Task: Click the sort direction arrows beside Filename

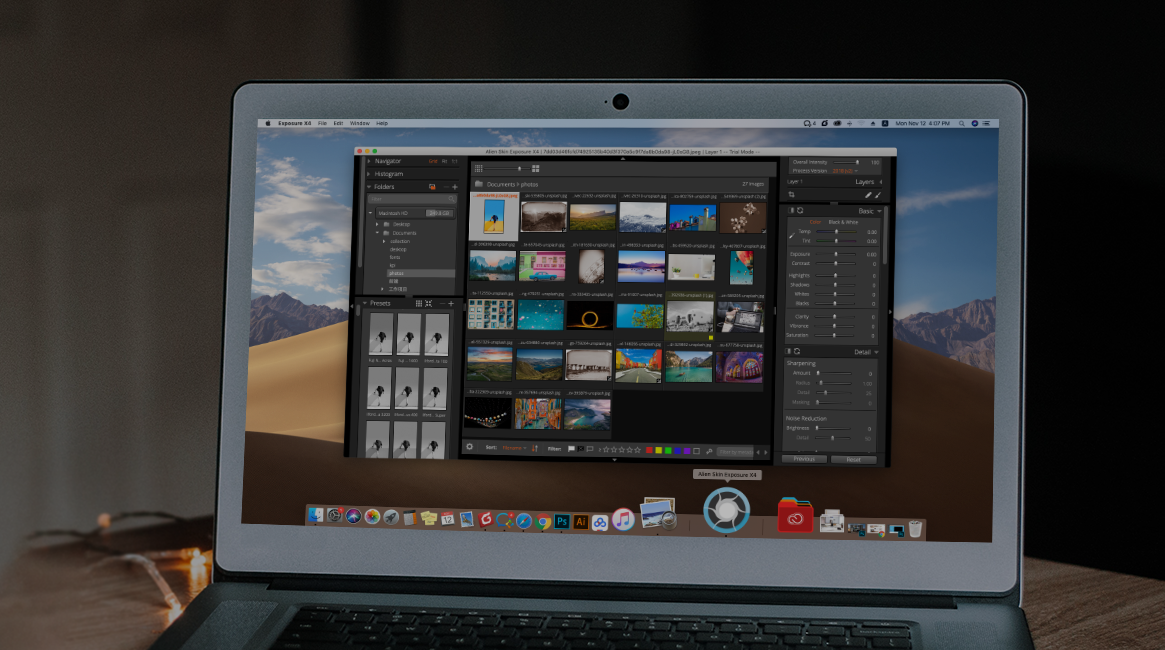Action: pyautogui.click(x=534, y=448)
